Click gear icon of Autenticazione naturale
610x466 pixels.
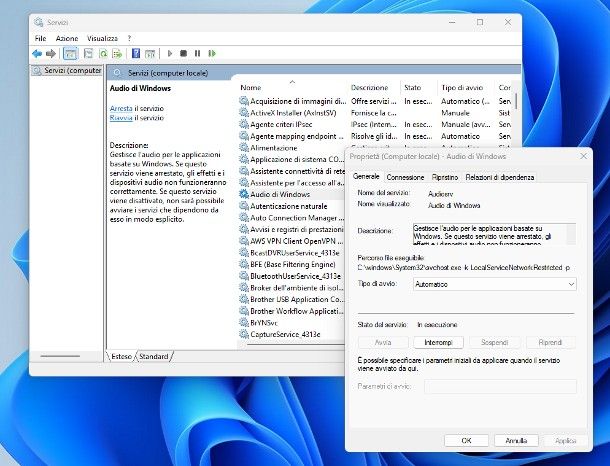point(244,206)
